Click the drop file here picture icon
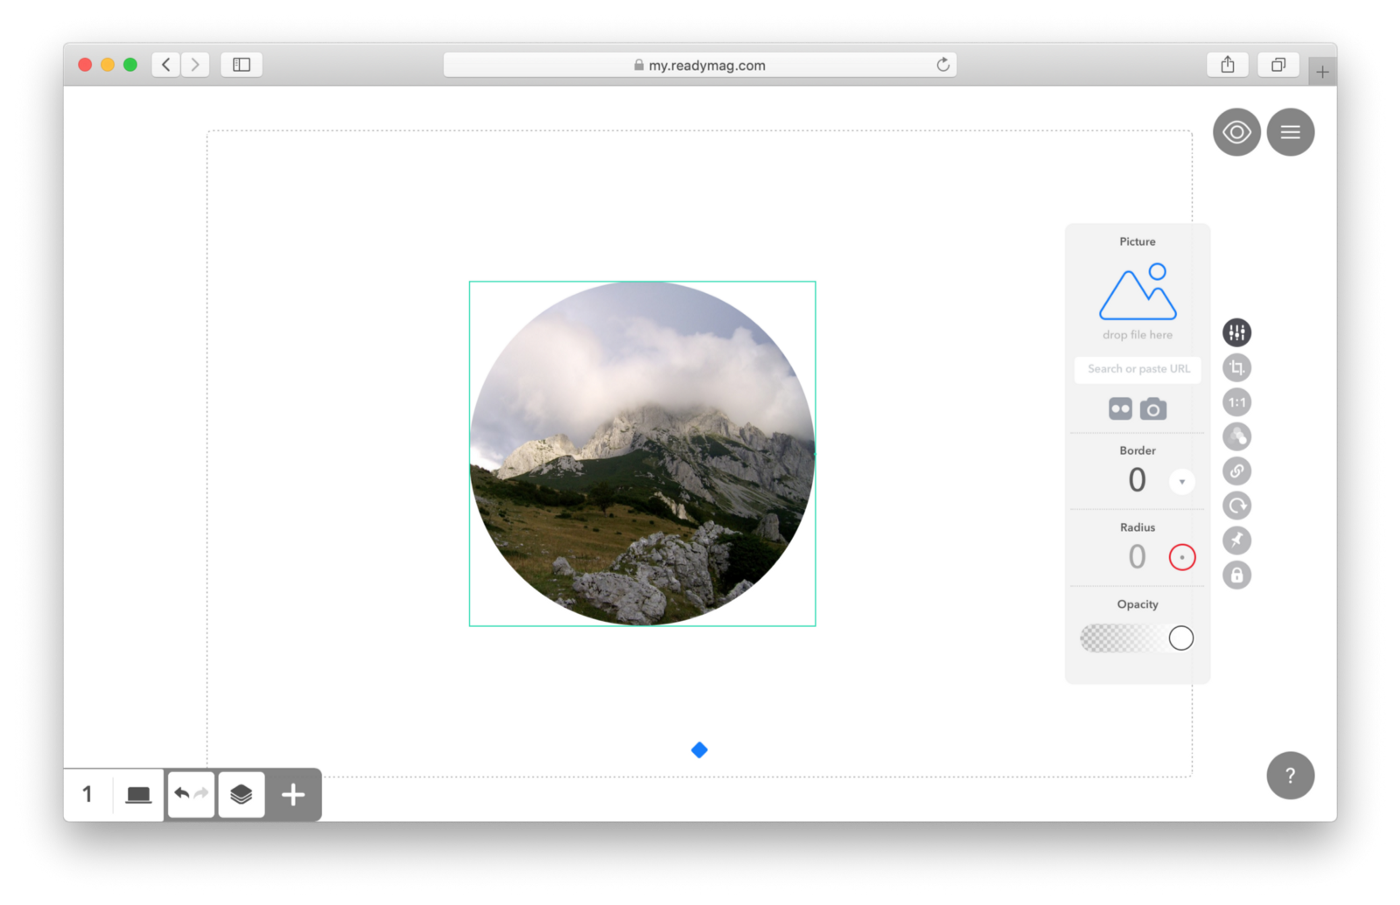Image resolution: width=1400 pixels, height=905 pixels. [x=1138, y=292]
